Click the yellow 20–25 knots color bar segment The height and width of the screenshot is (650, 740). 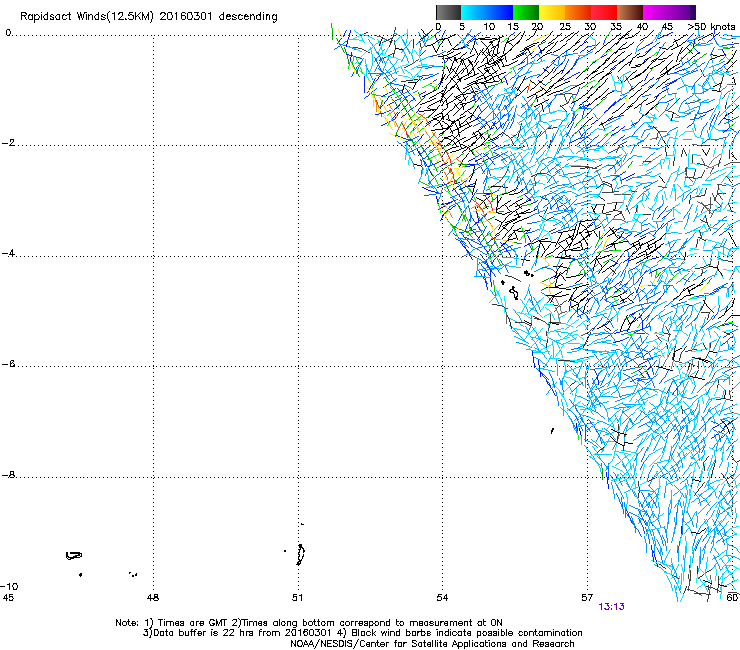pyautogui.click(x=552, y=12)
